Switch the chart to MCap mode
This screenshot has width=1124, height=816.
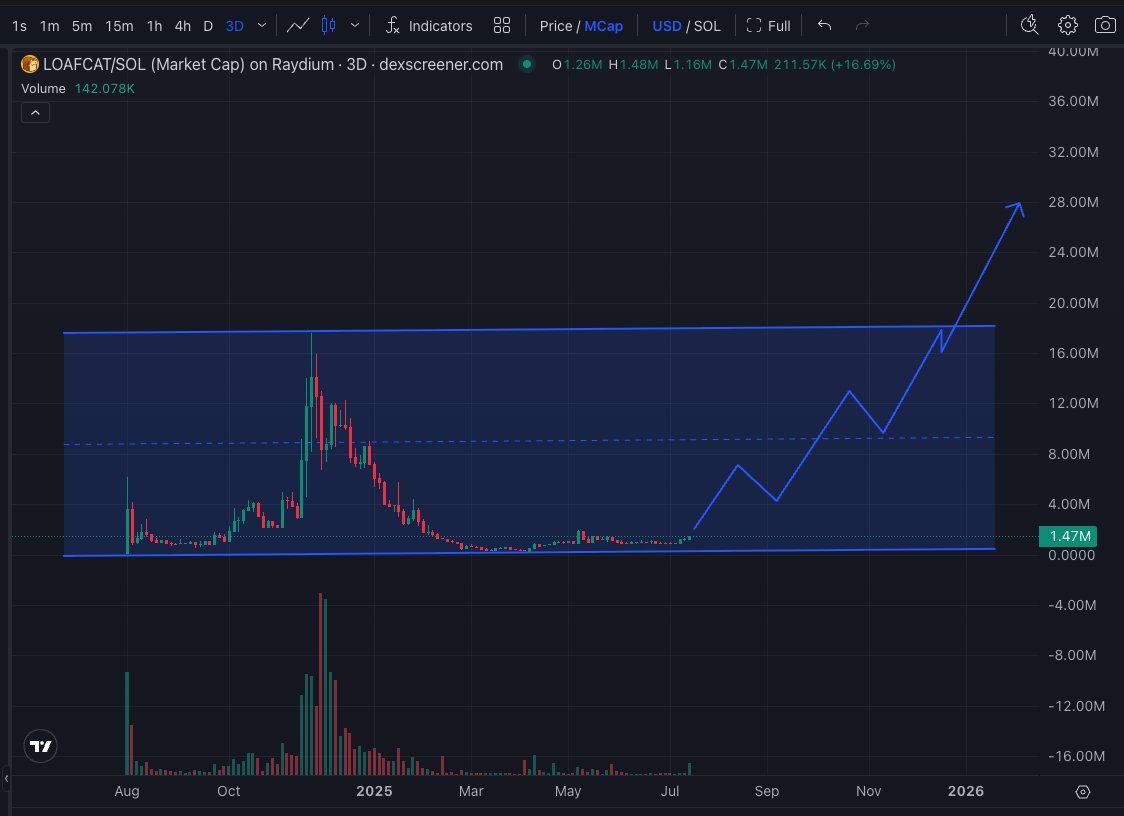(604, 25)
